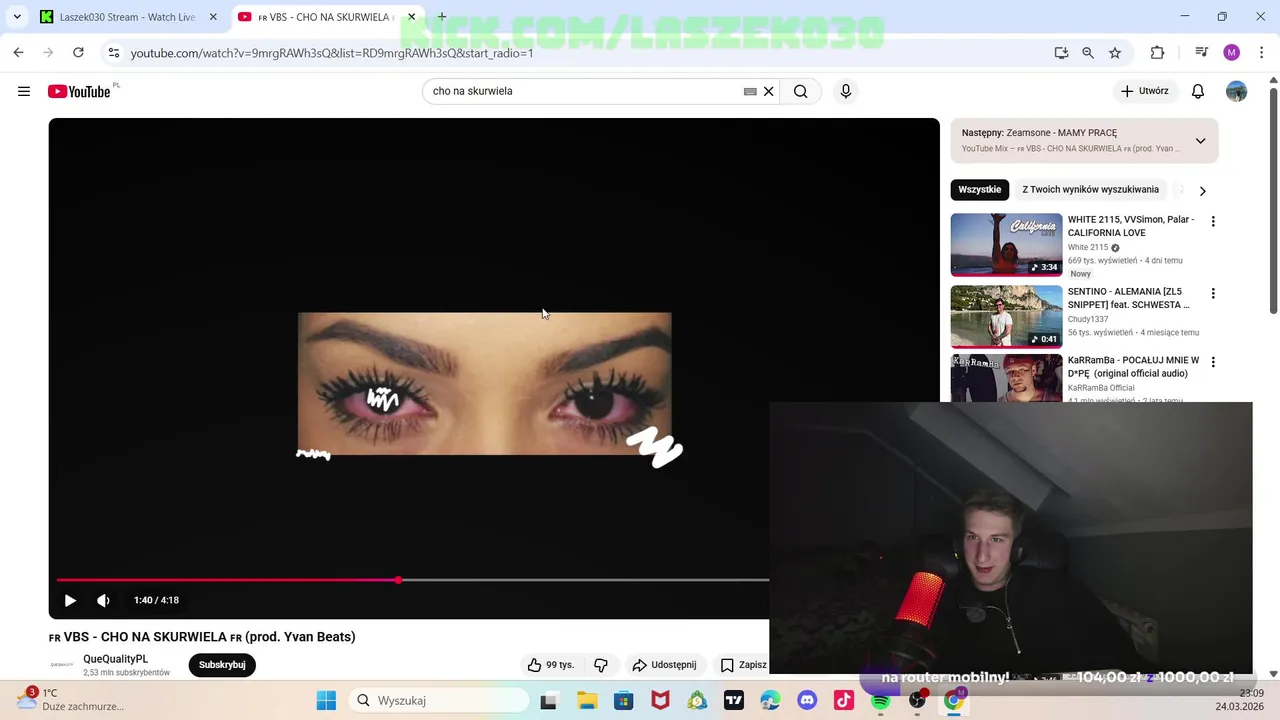Open the zoom magnifier icon in address bar

coord(1088,53)
